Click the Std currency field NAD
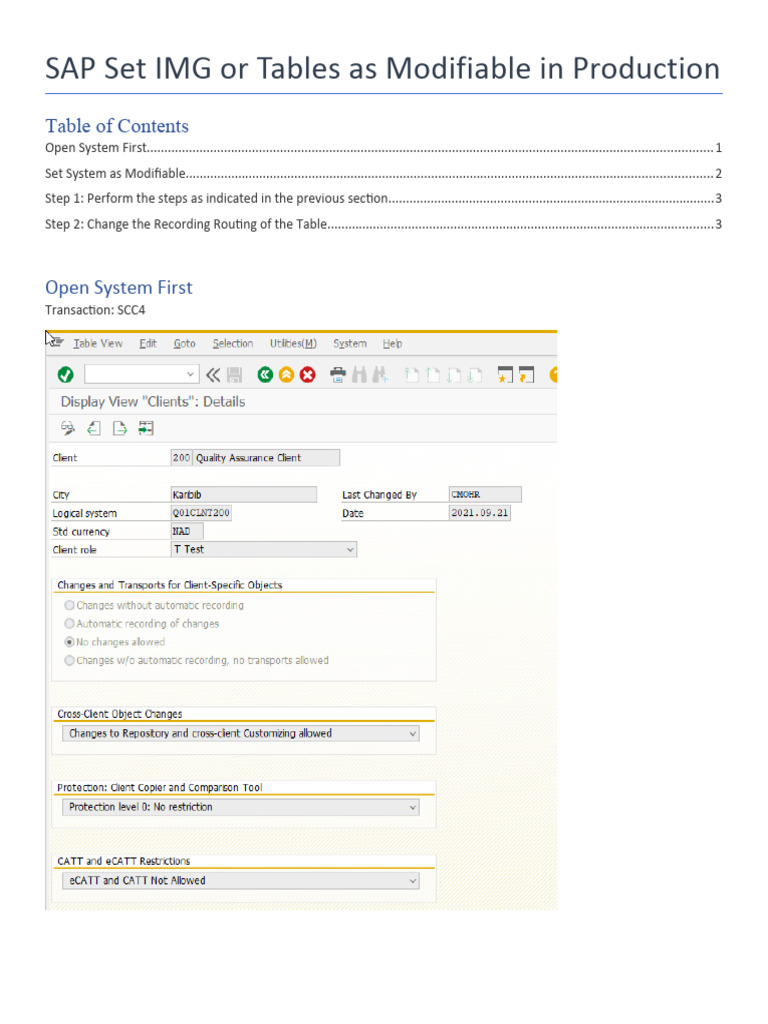Image resolution: width=768 pixels, height=1024 pixels. tap(187, 532)
